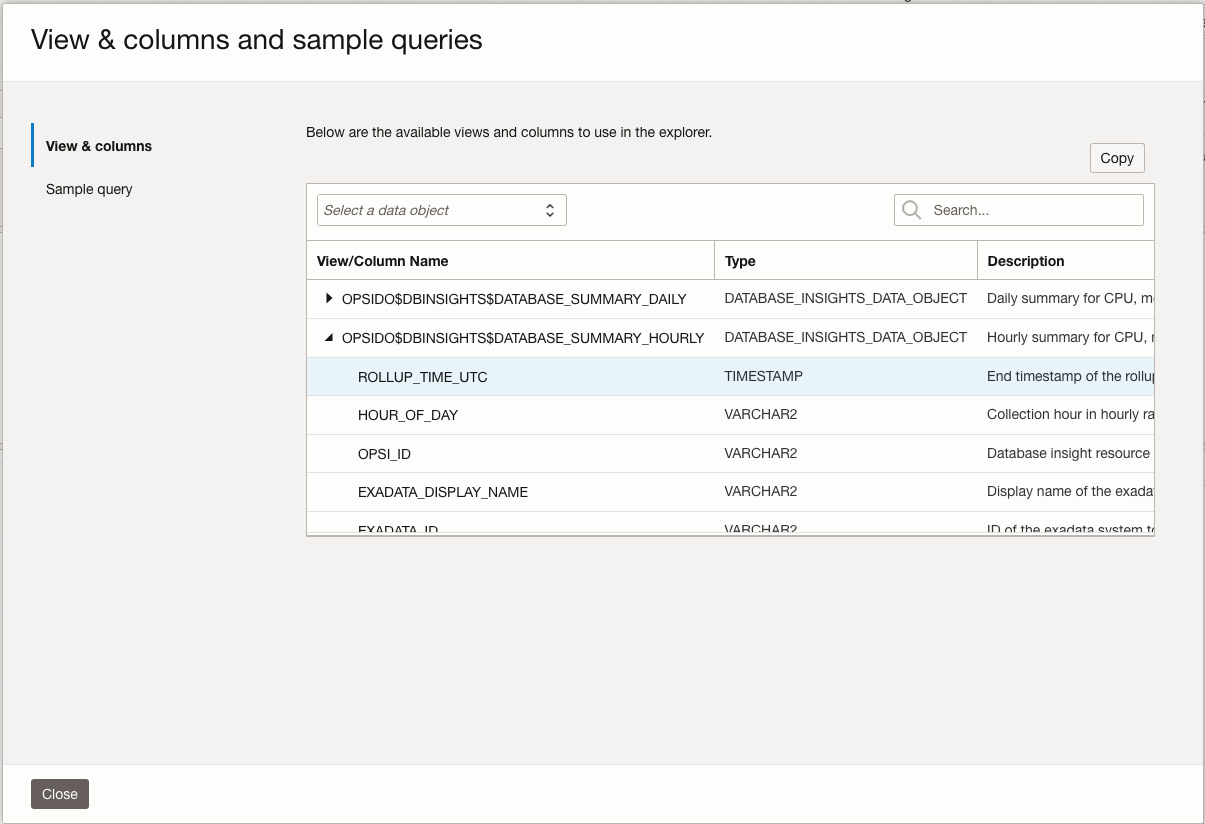The image size is (1205, 824).
Task: Click the OPSIDO$DBINSIGHTS$DATABASE_SUMMARY_HOURLY view name
Action: click(522, 338)
